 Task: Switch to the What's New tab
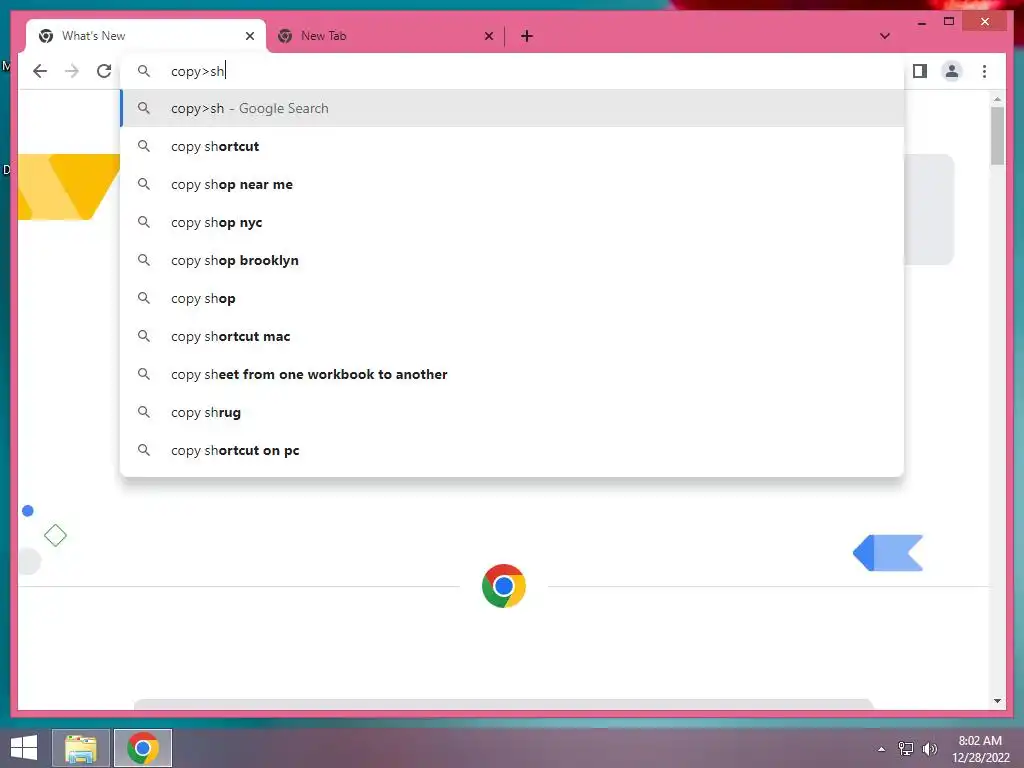click(x=146, y=36)
